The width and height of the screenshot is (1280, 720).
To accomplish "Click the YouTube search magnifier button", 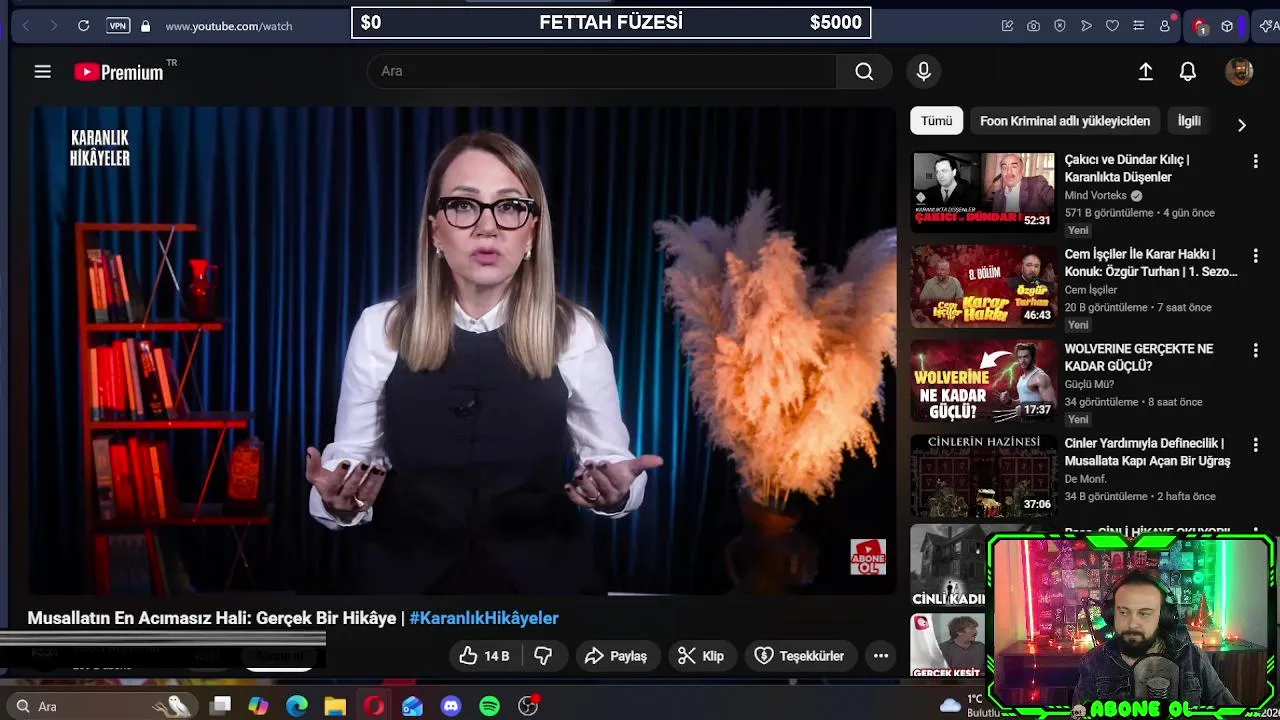I will pos(864,71).
